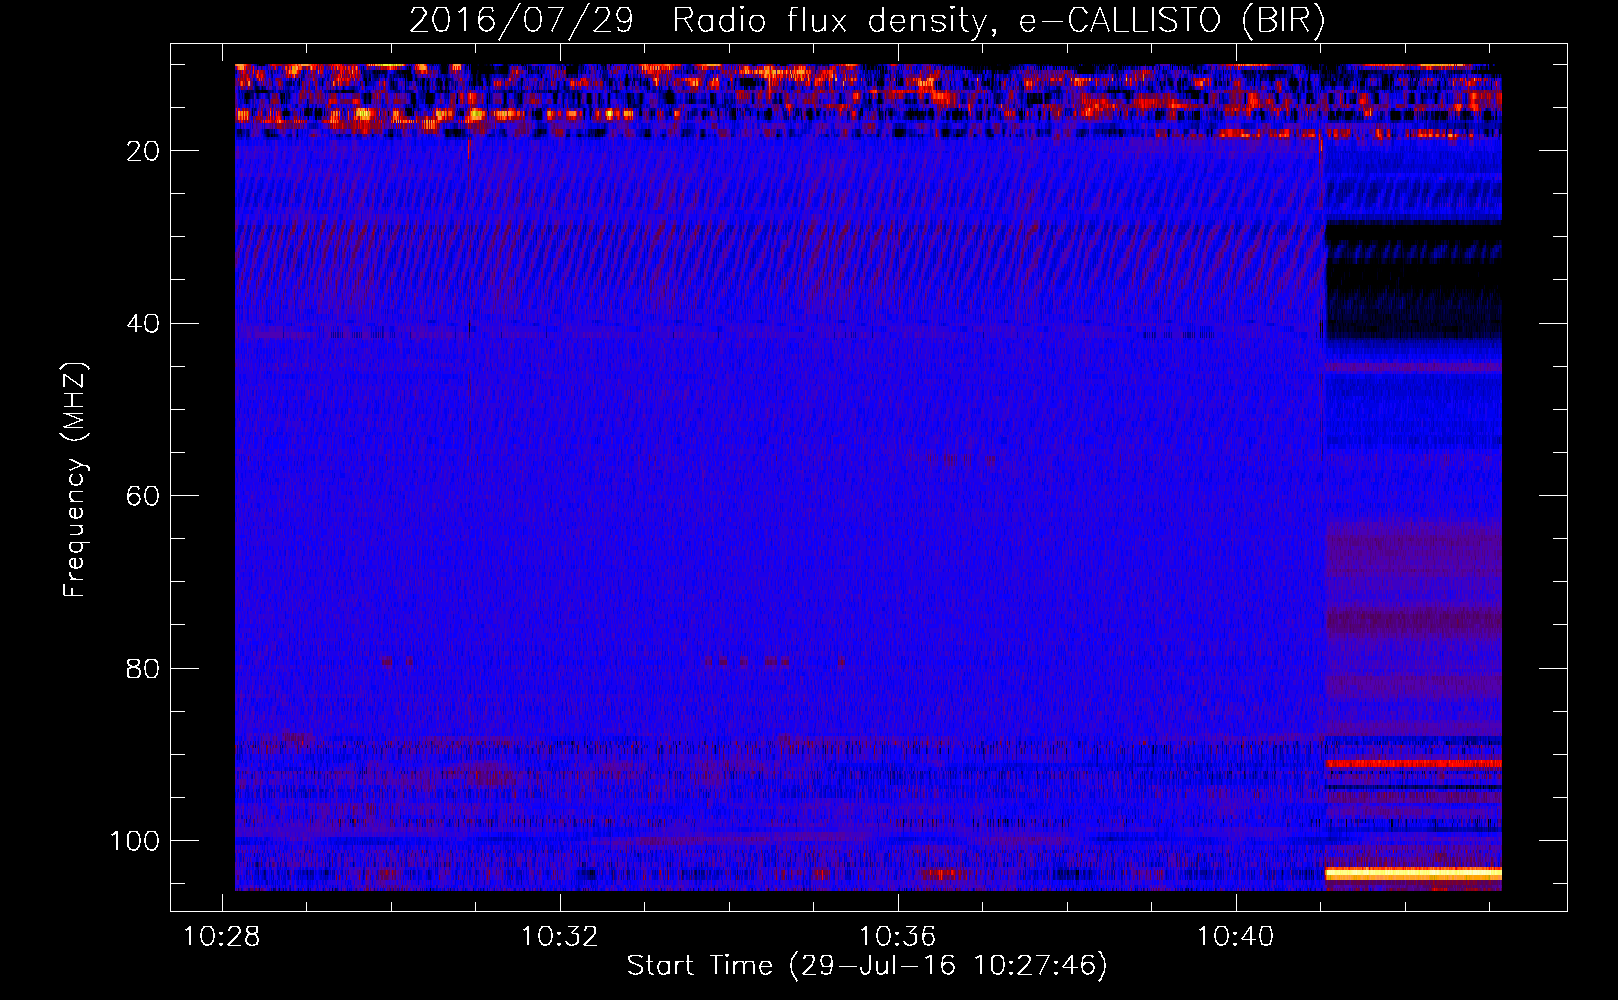Viewport: 1618px width, 1000px height.
Task: Click the 'Start Time (29-Jul-16 10:27:46)' x-axis label
Action: click(x=867, y=966)
